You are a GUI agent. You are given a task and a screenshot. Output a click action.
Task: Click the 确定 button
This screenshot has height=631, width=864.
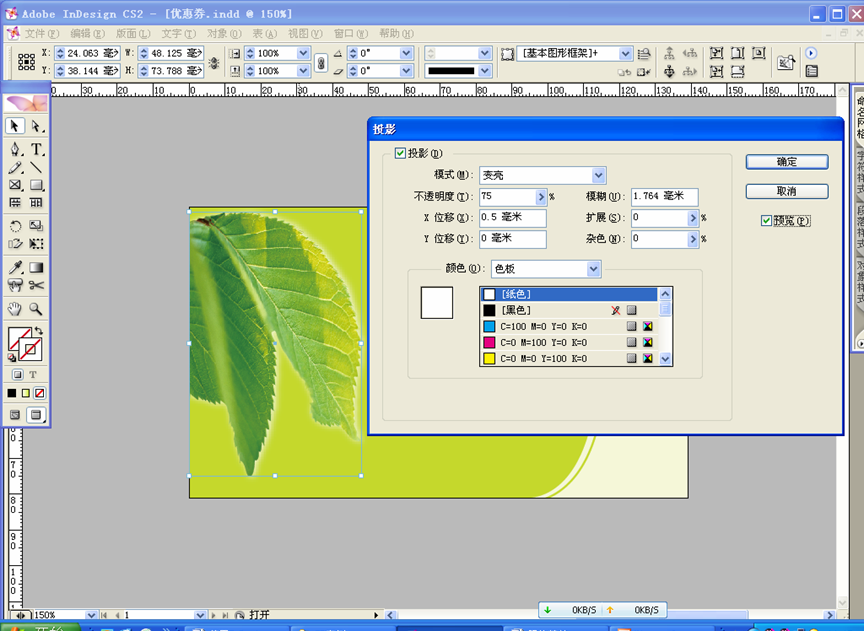786,161
